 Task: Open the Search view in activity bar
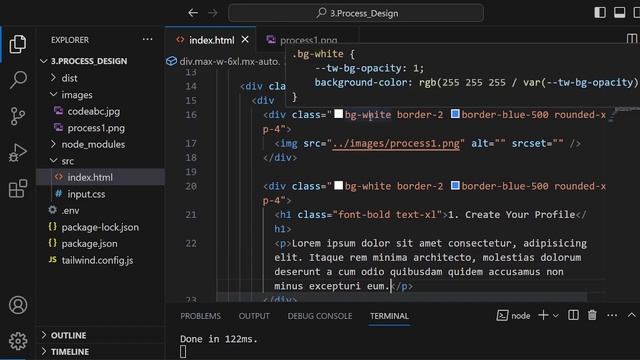[x=18, y=80]
